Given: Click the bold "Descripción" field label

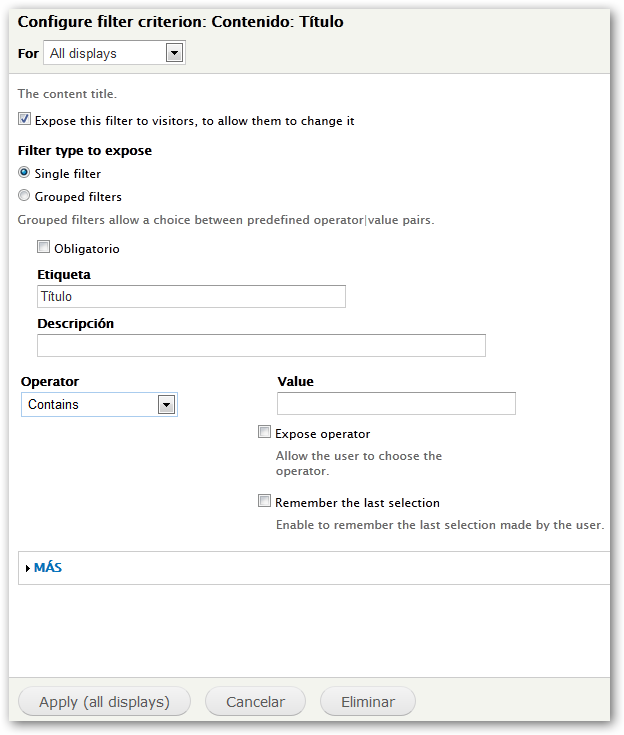Looking at the screenshot, I should coord(76,323).
